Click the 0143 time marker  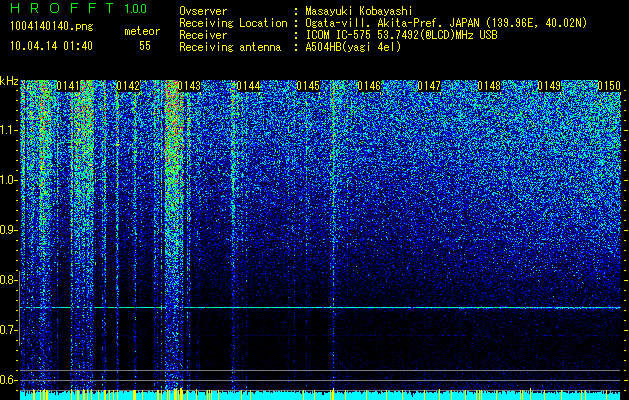pyautogui.click(x=189, y=86)
